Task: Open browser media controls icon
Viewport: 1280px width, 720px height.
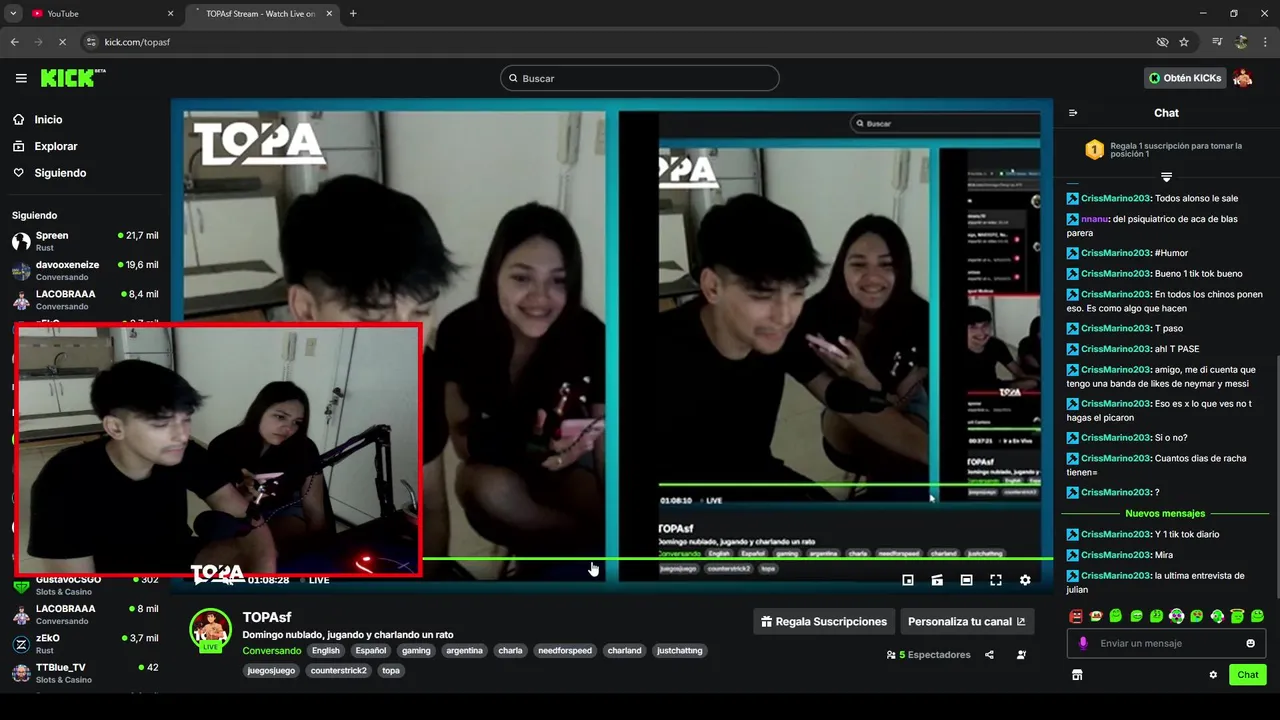Action: click(1217, 42)
